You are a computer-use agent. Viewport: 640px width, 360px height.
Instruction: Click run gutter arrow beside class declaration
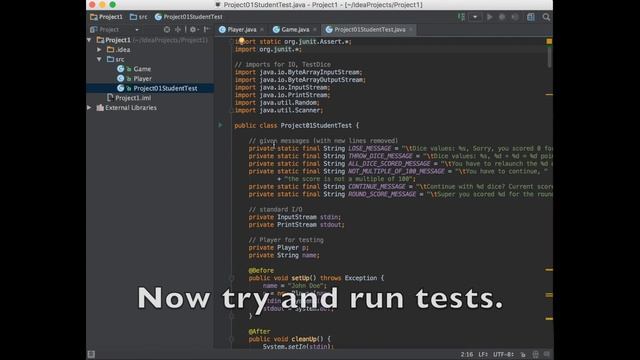pos(220,125)
